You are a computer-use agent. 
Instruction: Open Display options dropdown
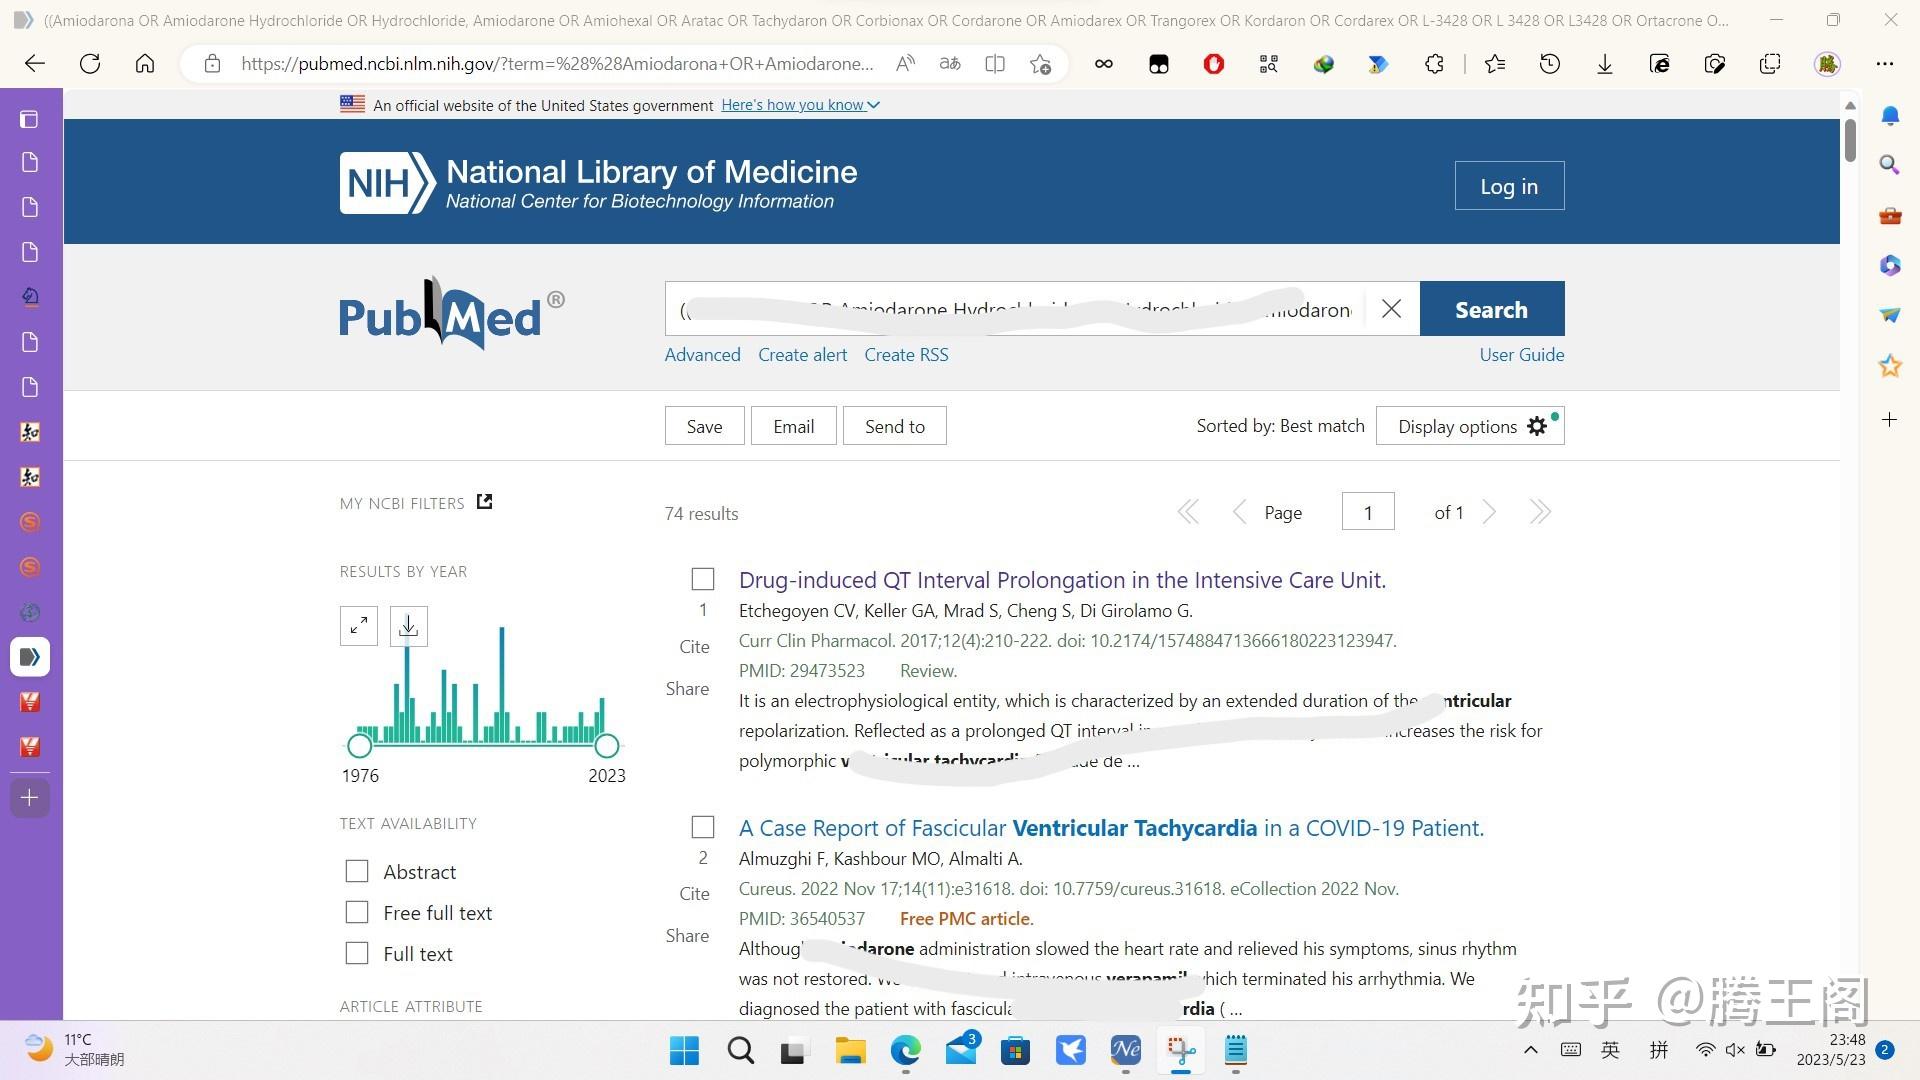[x=1470, y=426]
